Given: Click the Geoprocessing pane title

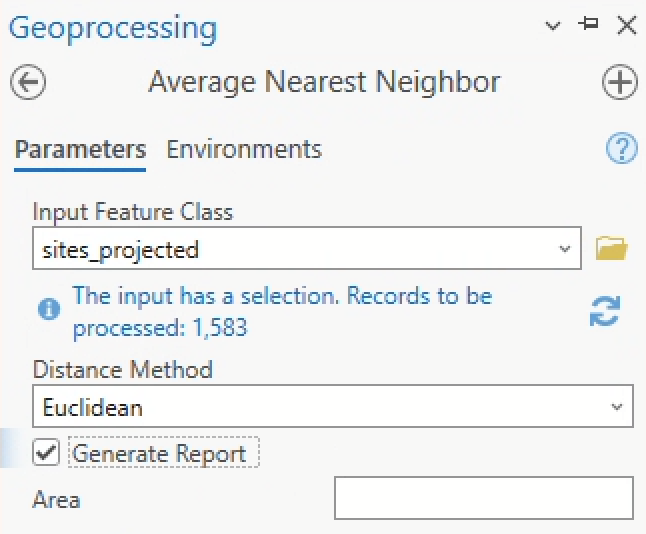Looking at the screenshot, I should [x=112, y=27].
